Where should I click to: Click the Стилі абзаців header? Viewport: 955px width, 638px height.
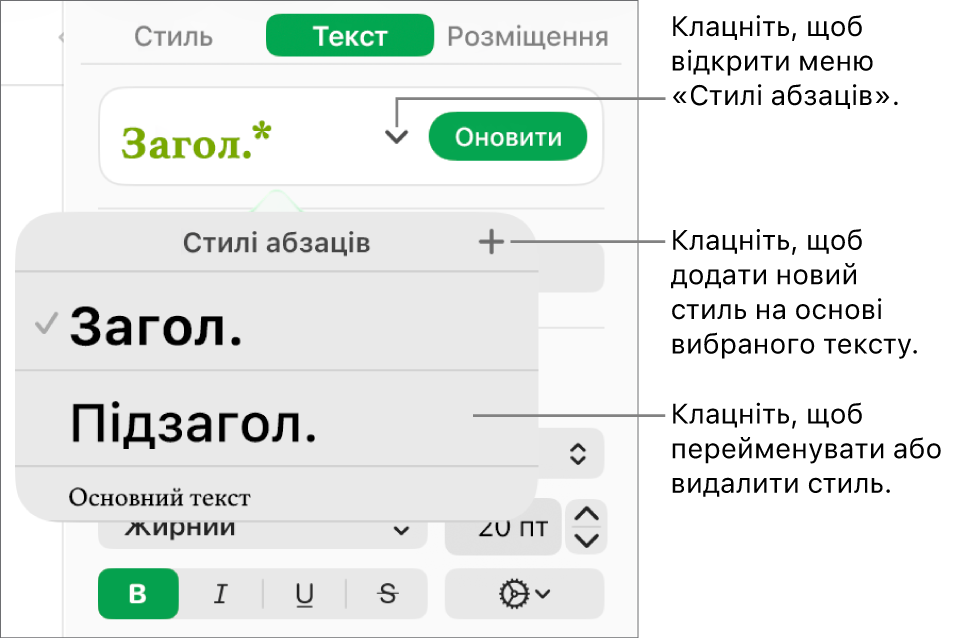pos(277,243)
